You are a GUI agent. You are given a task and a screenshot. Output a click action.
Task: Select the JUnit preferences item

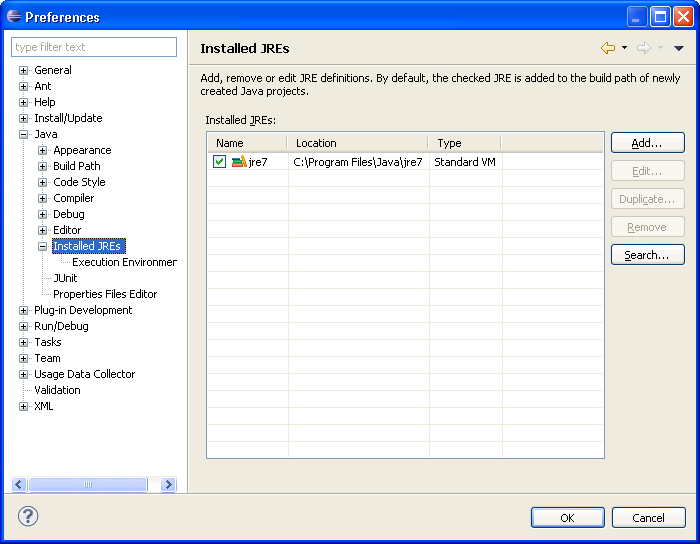65,278
